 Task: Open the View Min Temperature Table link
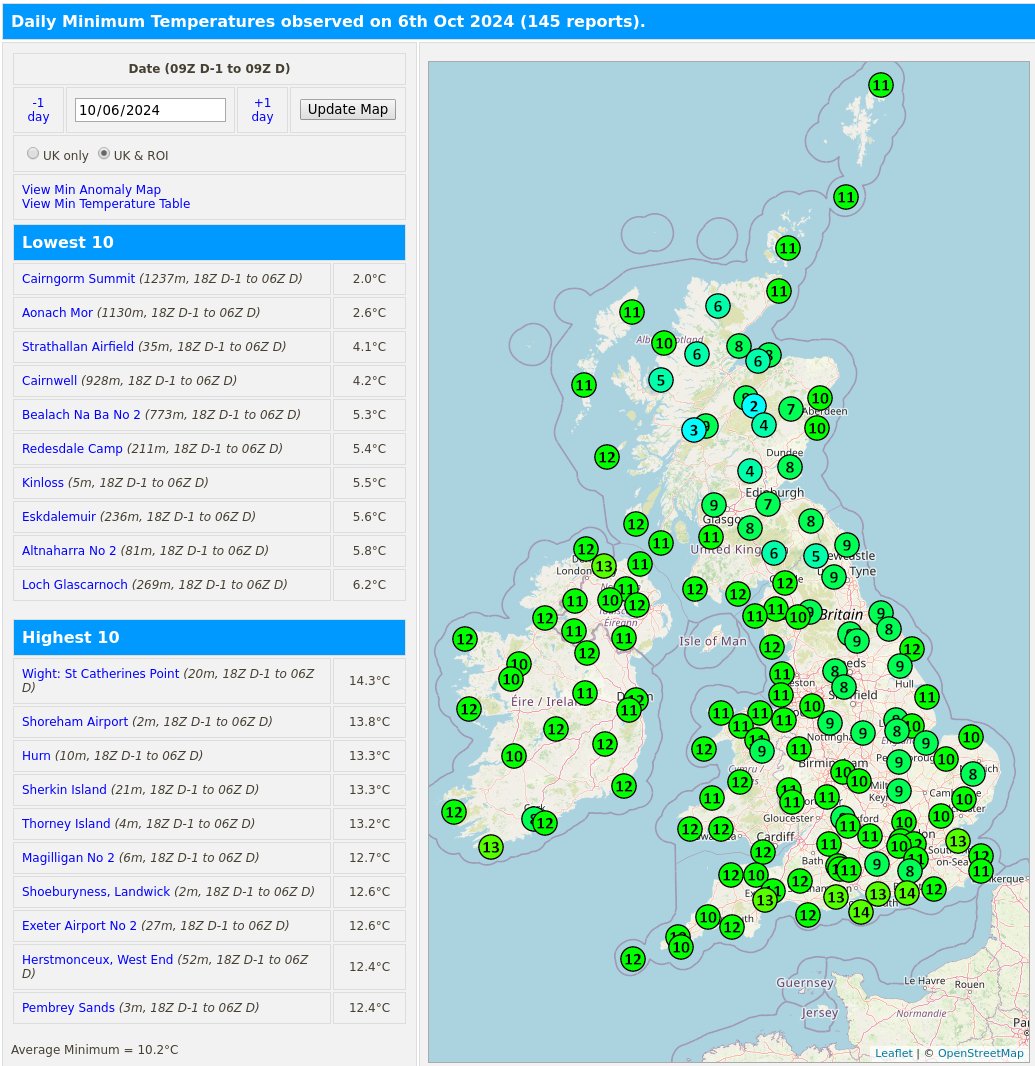click(x=106, y=203)
